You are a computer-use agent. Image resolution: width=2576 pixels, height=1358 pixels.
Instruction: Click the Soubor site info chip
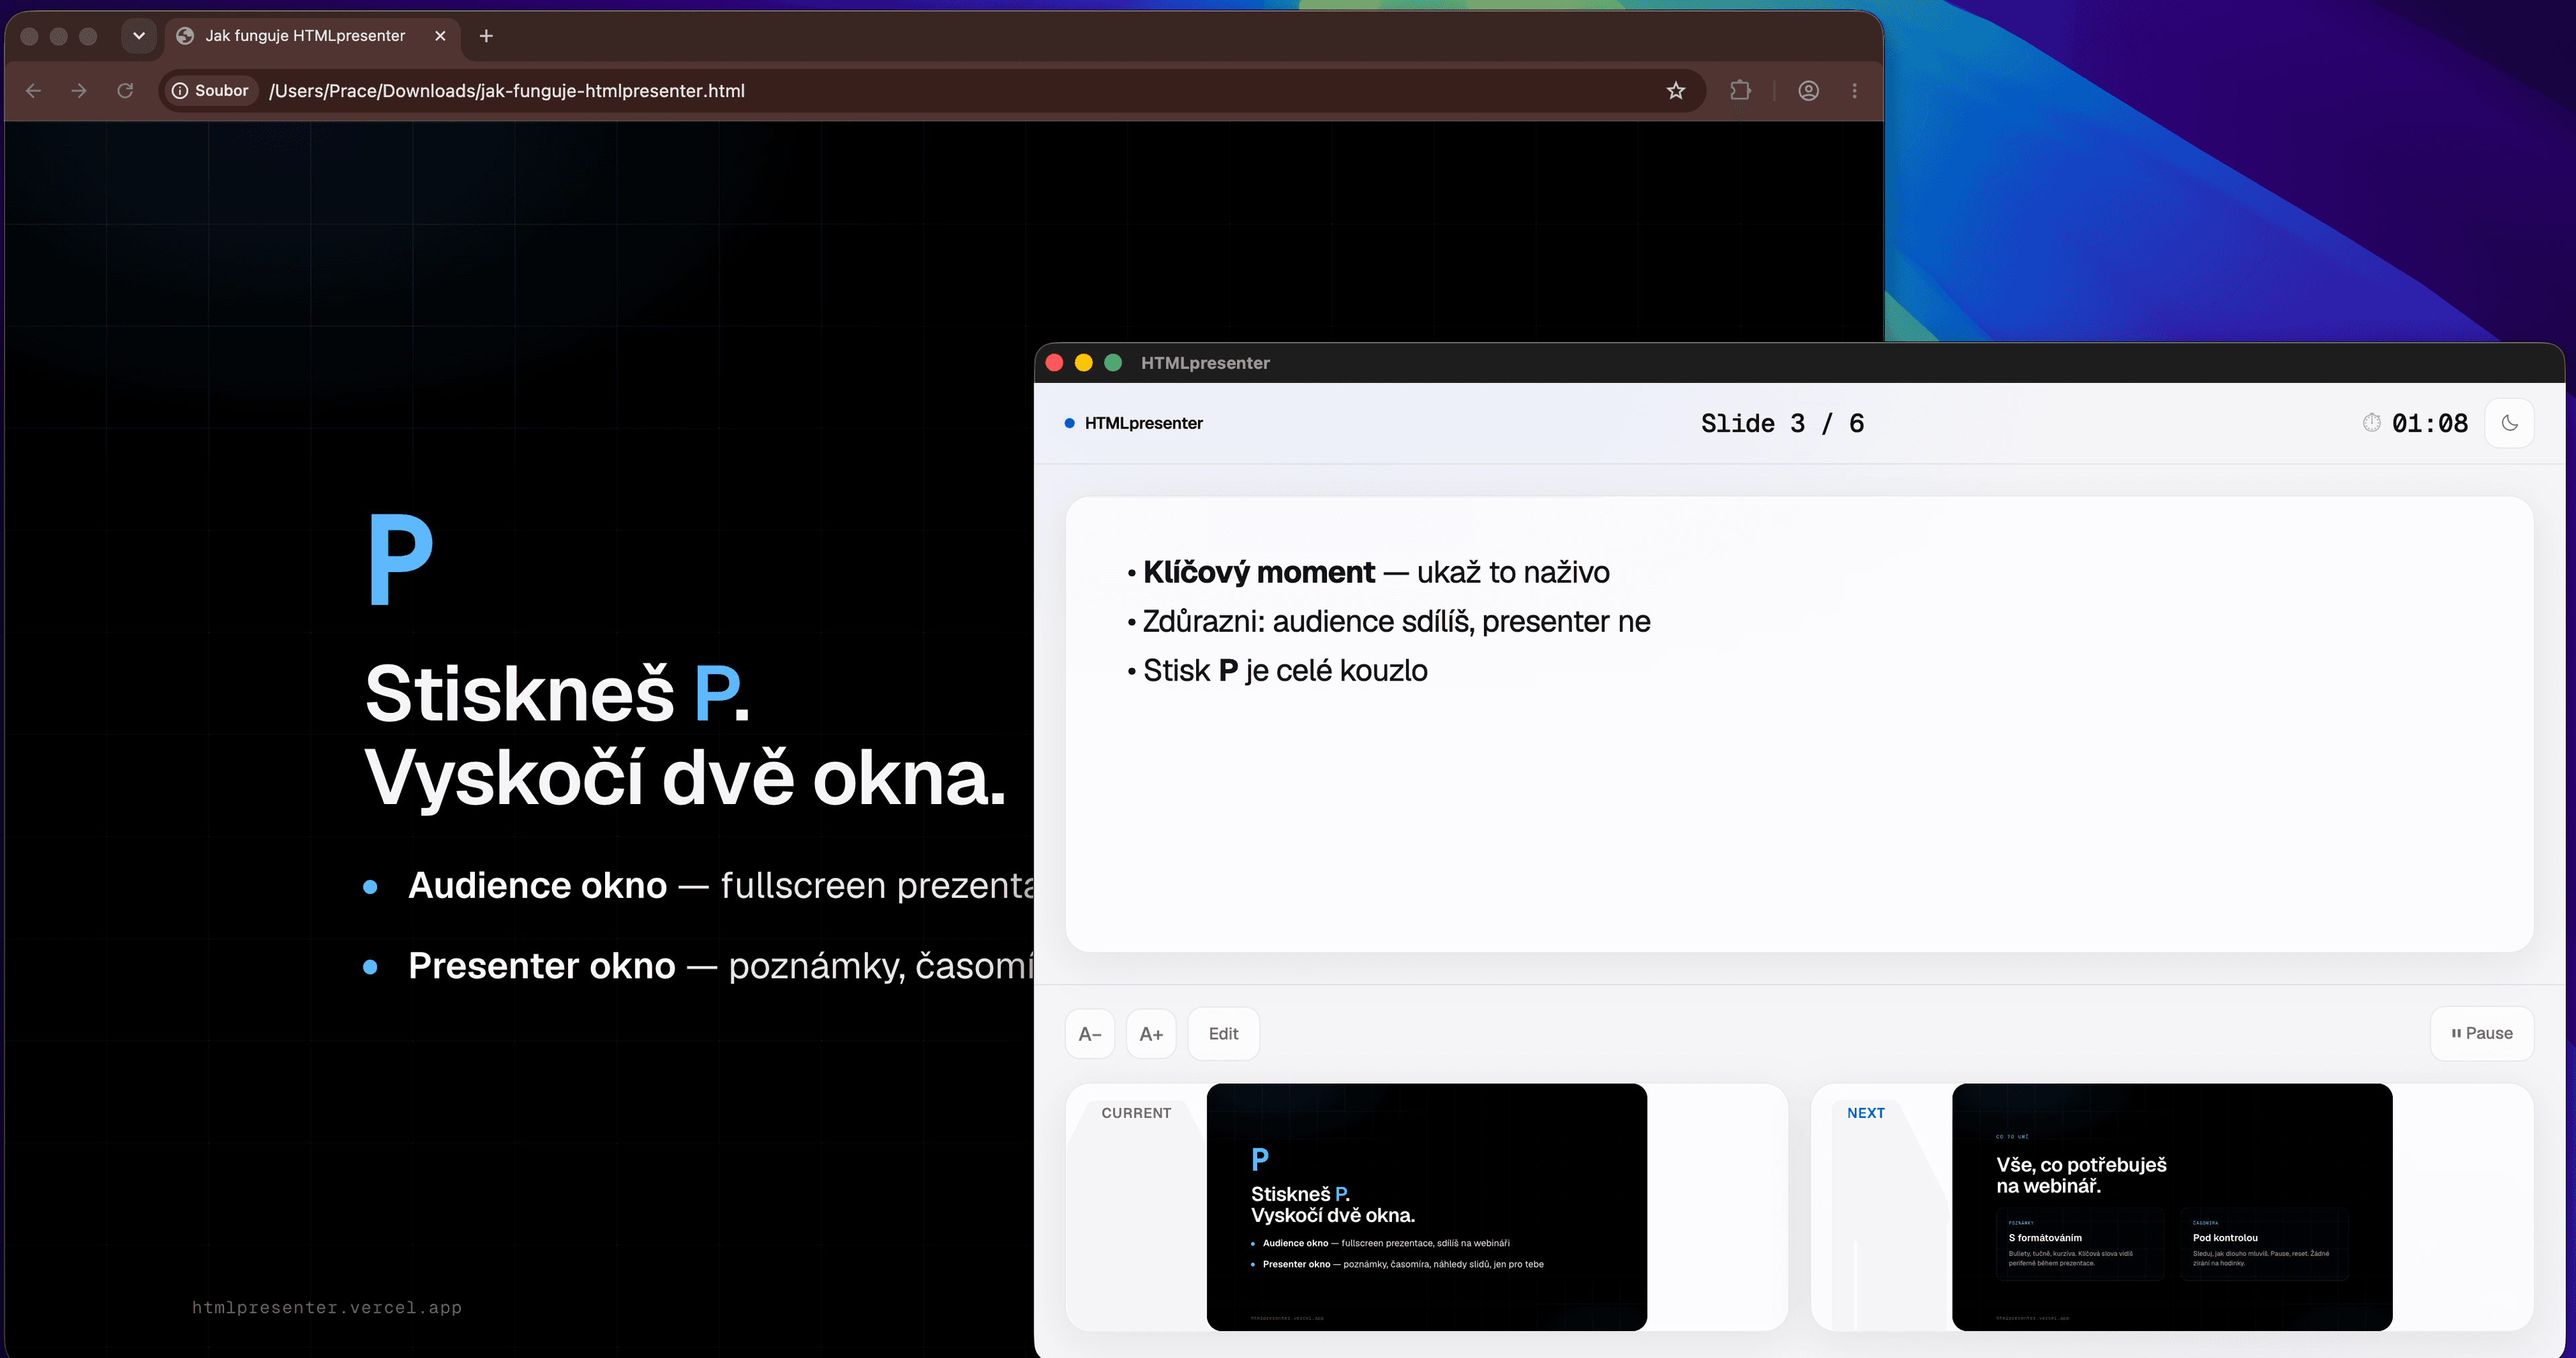[x=210, y=91]
